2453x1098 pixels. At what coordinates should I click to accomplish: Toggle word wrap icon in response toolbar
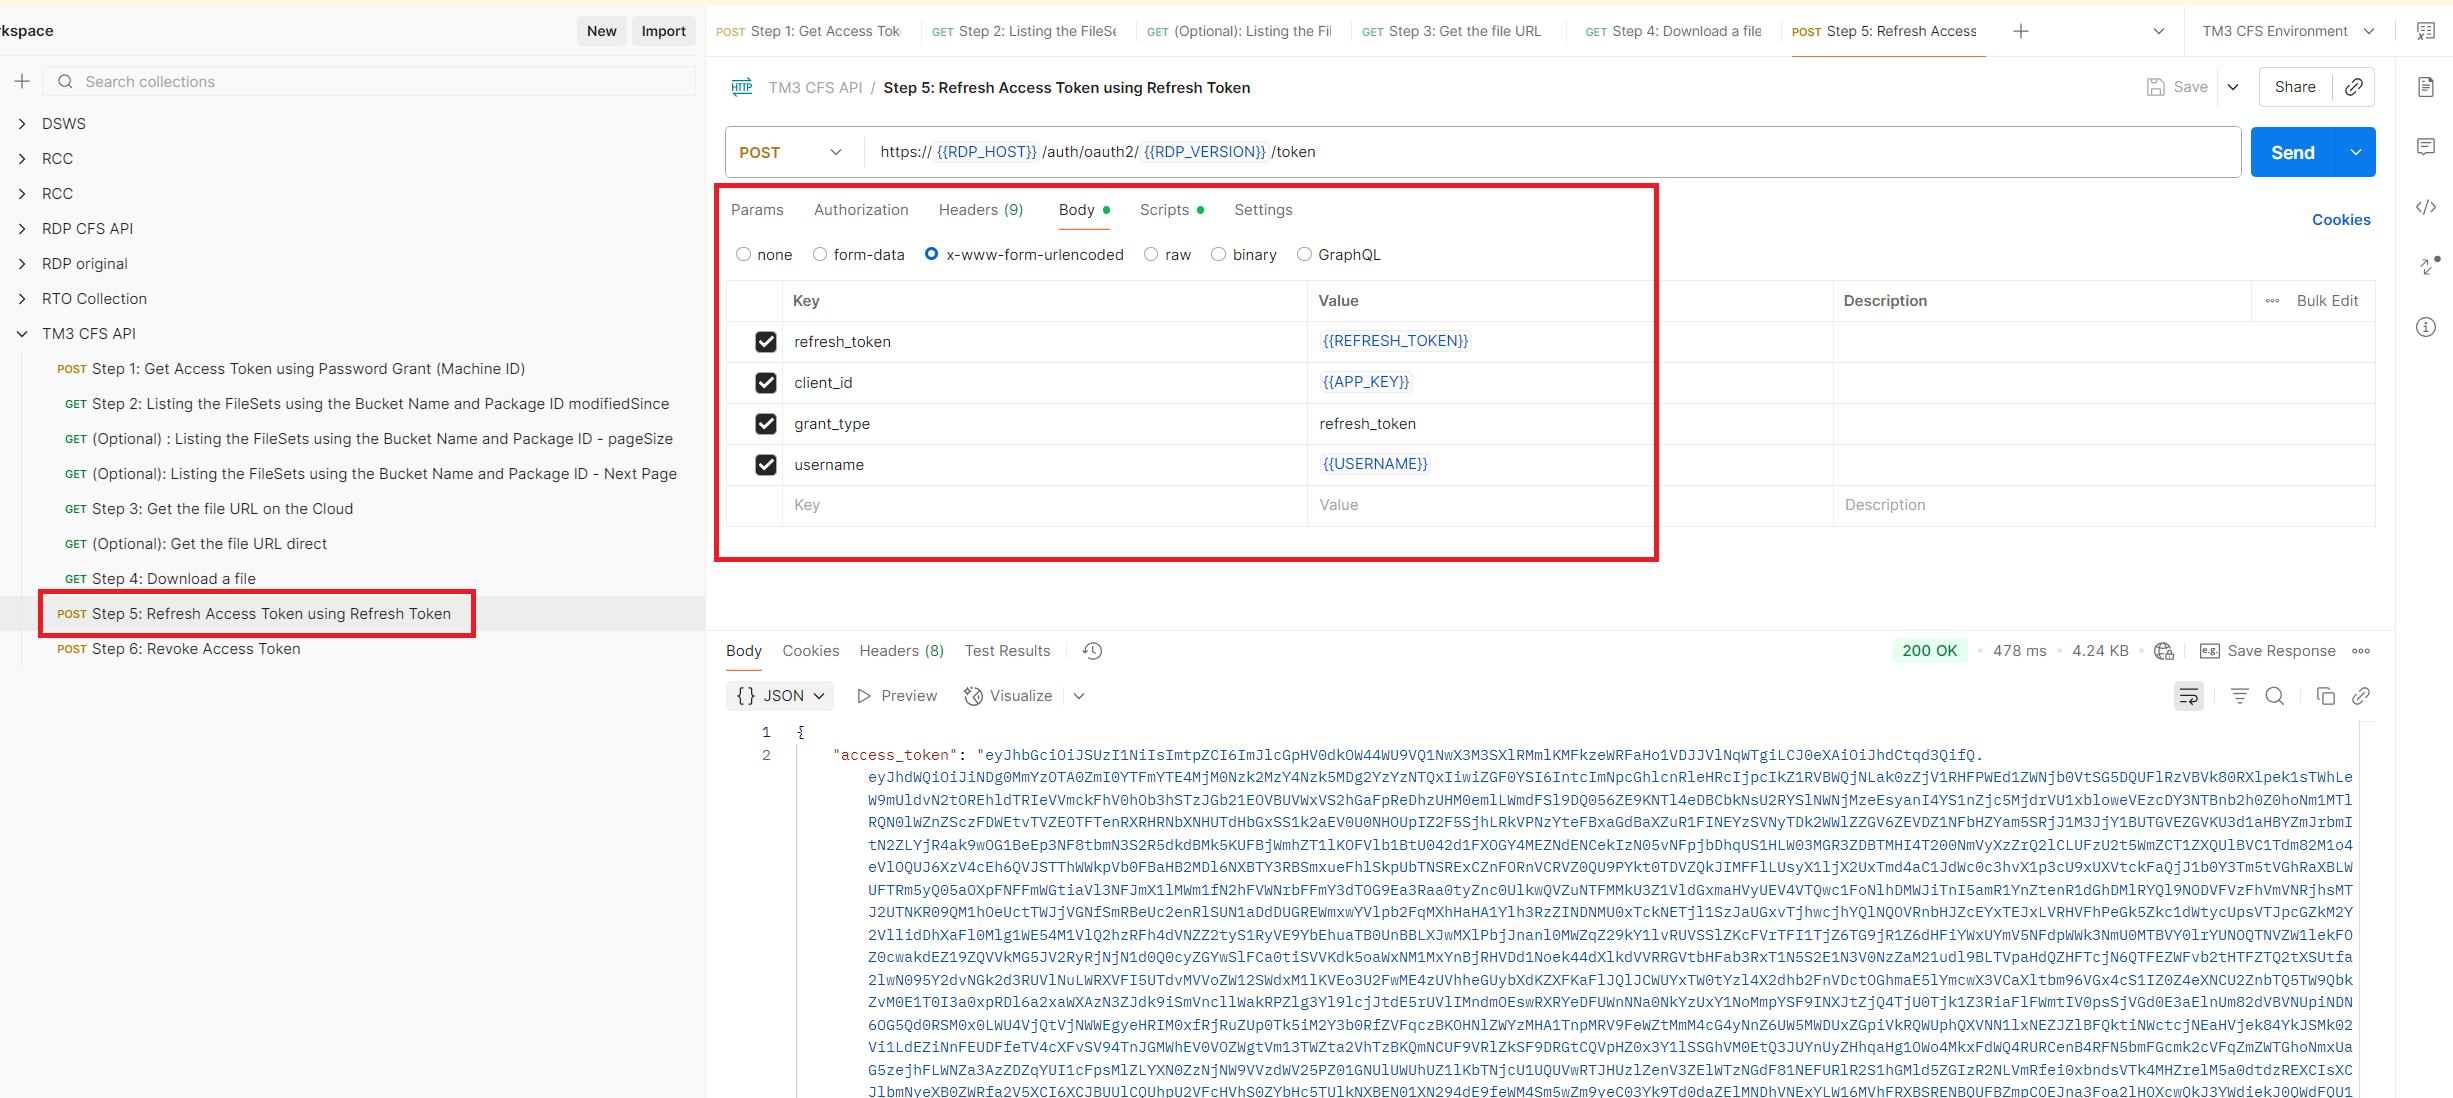(2189, 696)
